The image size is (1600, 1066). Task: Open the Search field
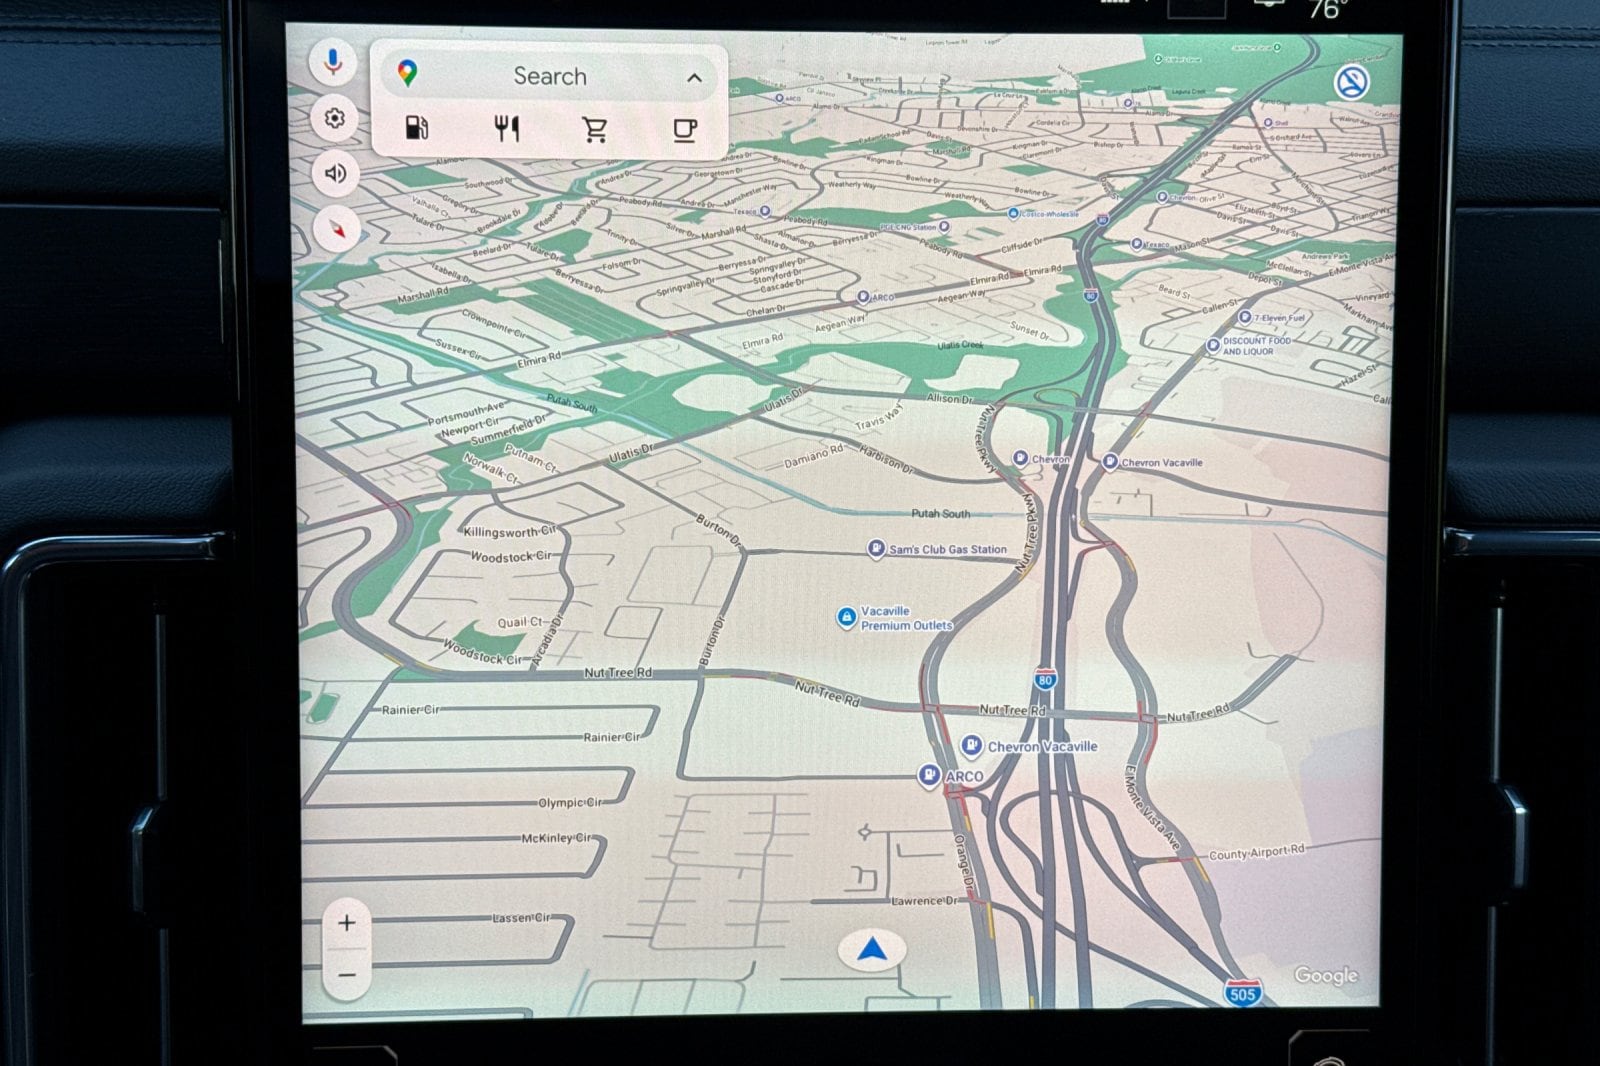(x=549, y=75)
